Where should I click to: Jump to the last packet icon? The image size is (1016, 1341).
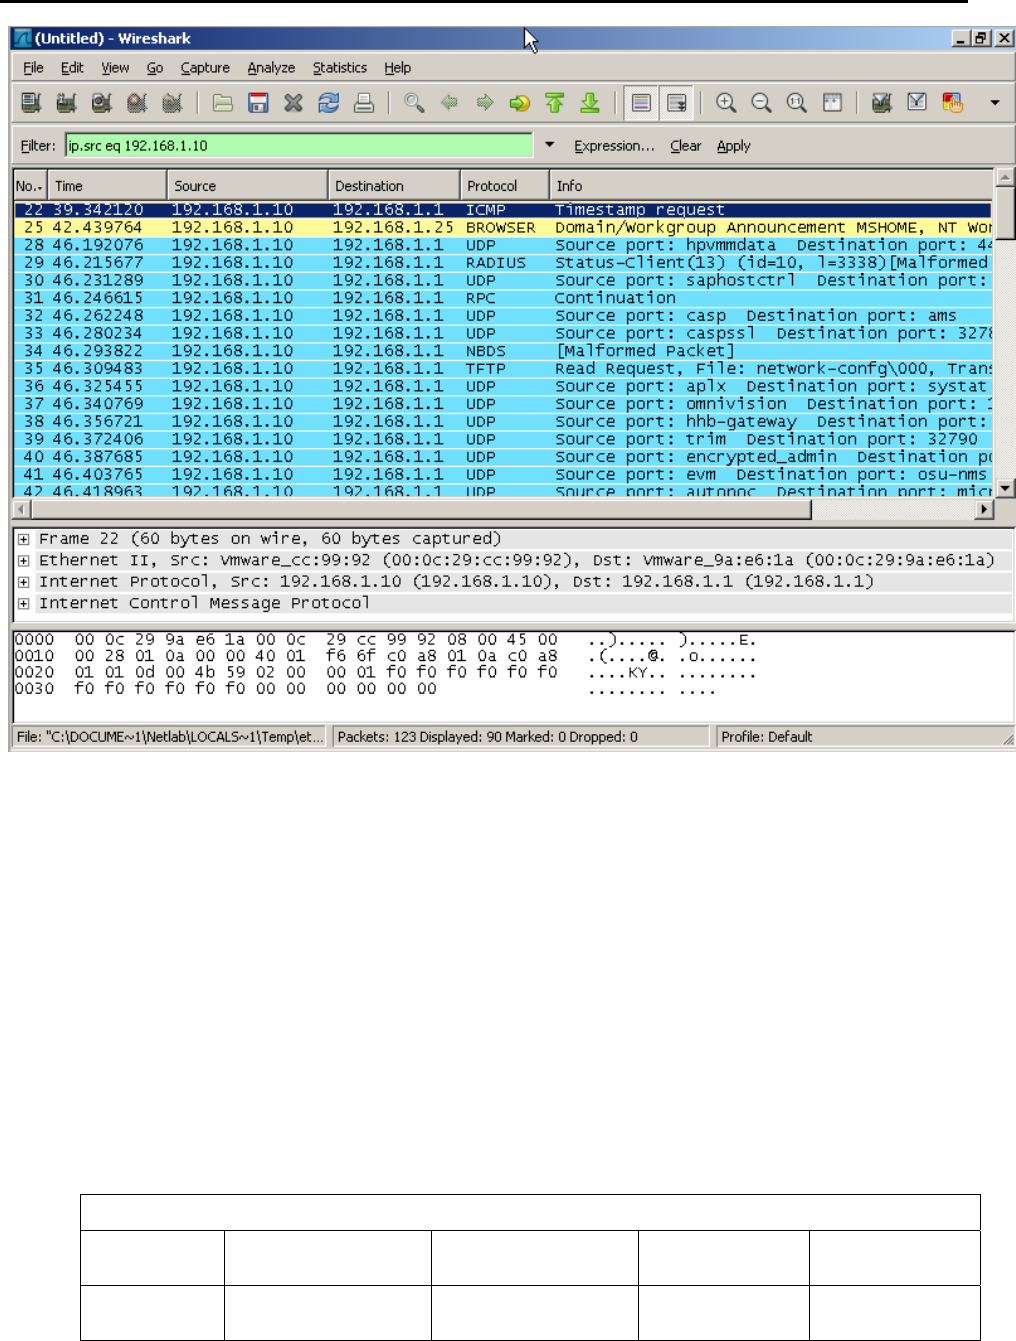(x=590, y=102)
